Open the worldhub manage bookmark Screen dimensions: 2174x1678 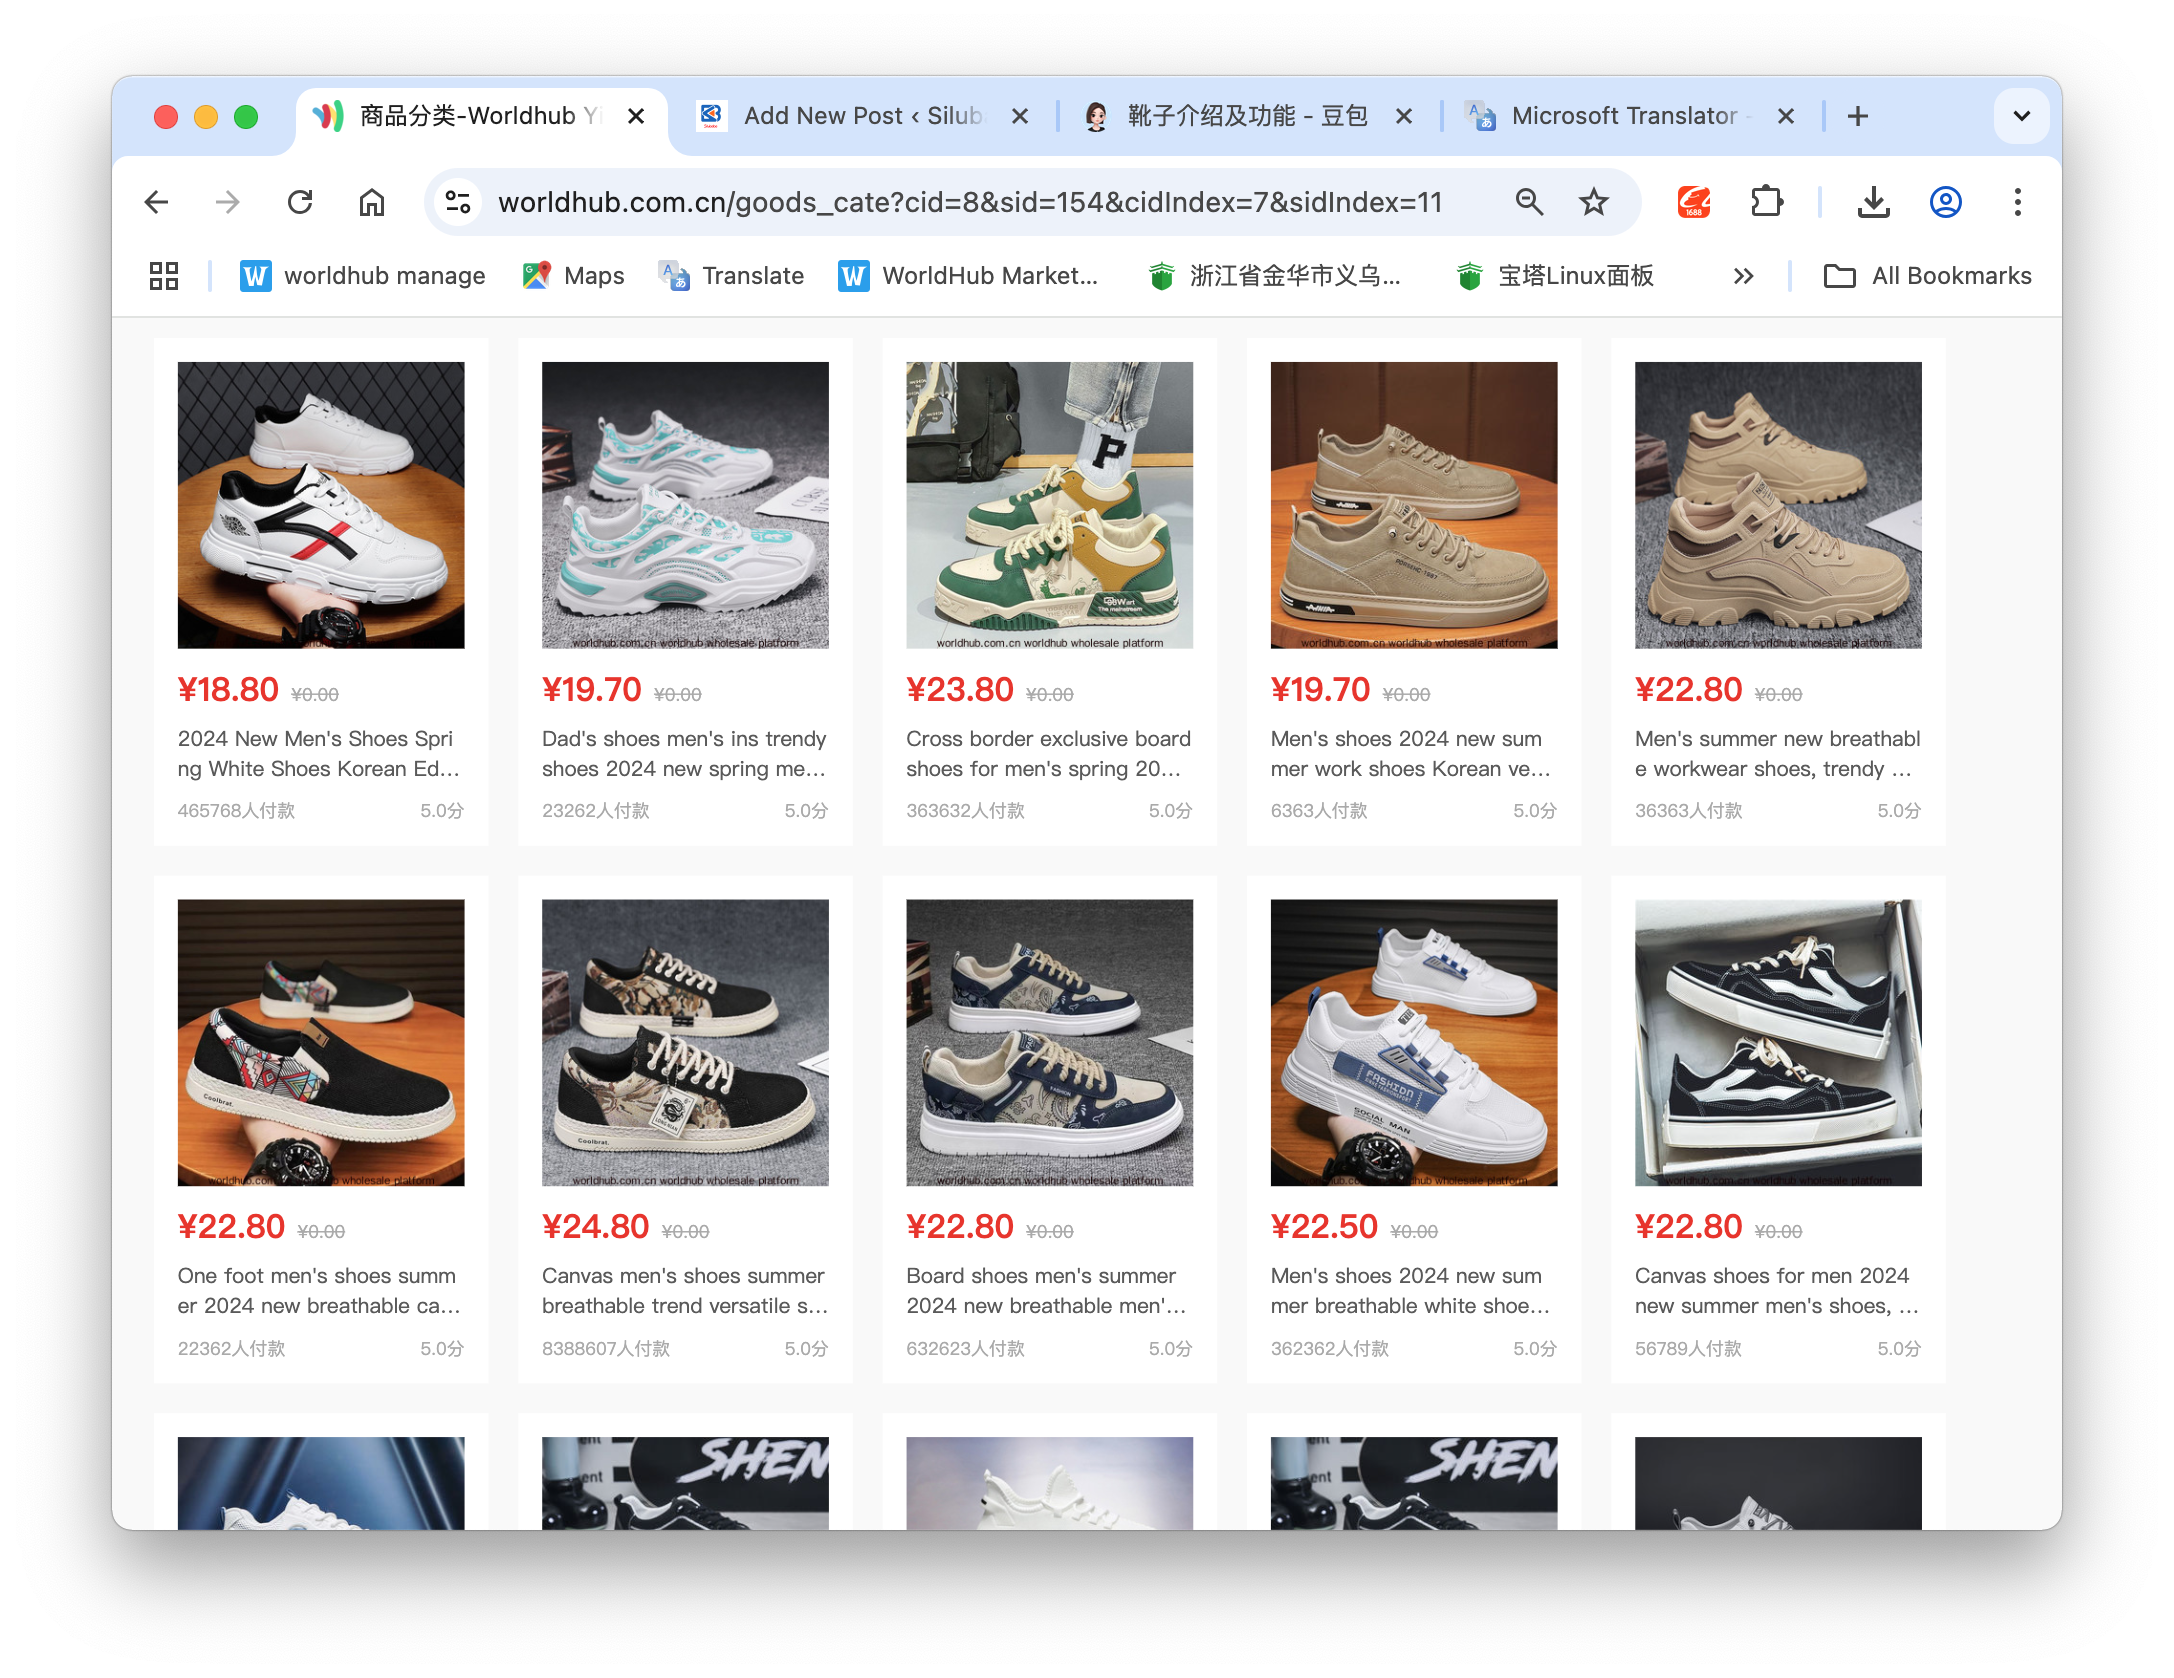click(363, 276)
